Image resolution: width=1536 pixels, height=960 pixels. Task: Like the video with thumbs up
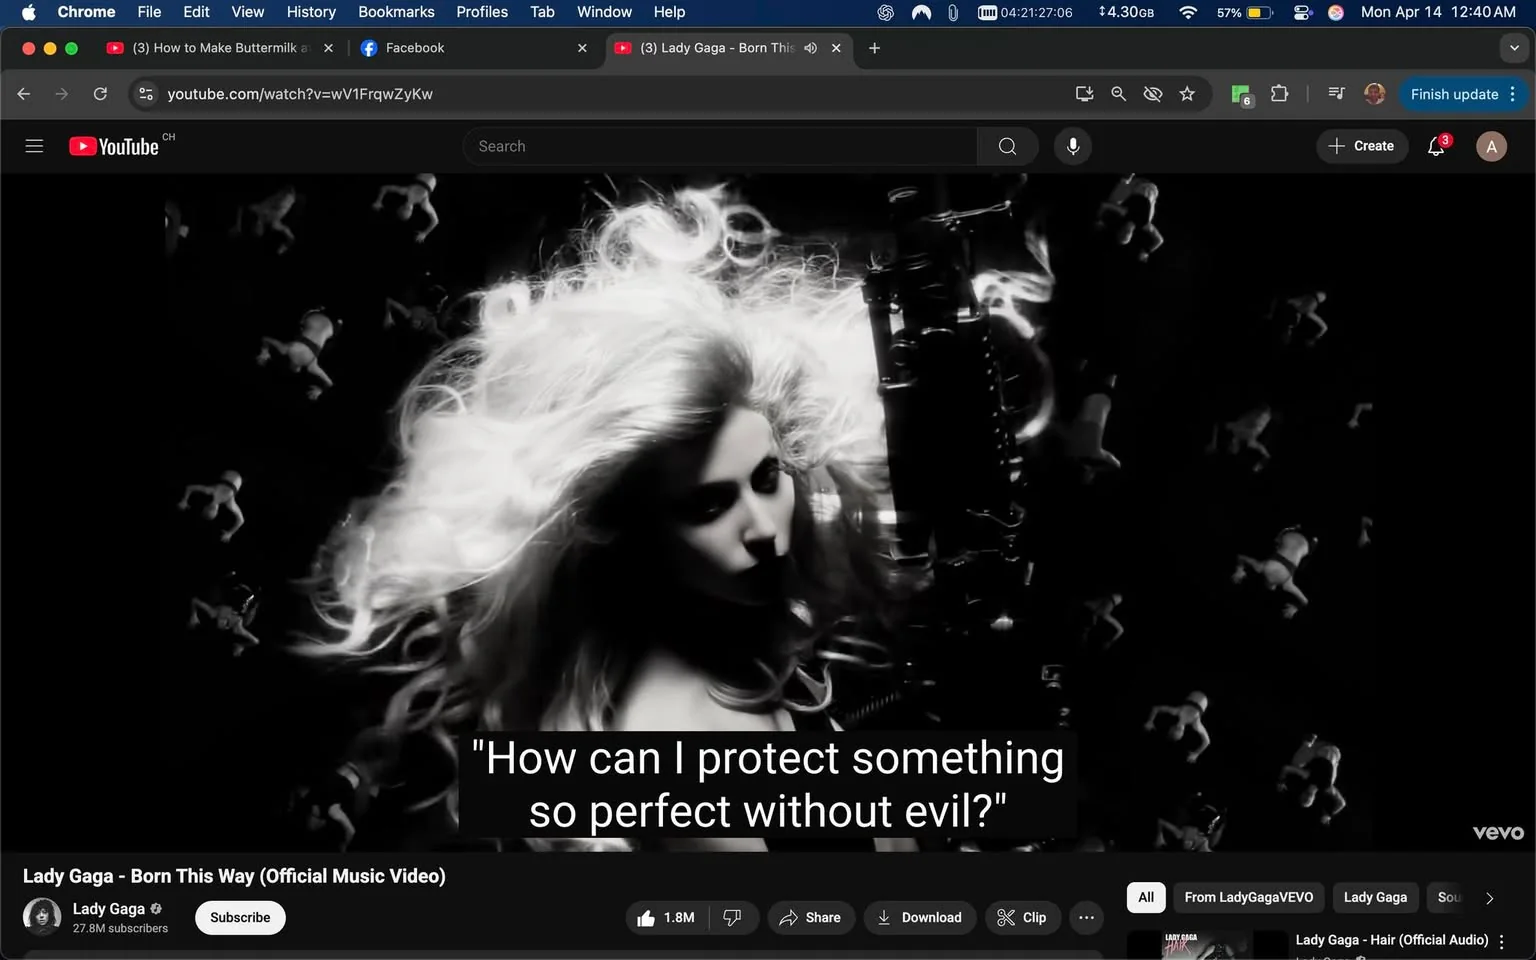(666, 918)
